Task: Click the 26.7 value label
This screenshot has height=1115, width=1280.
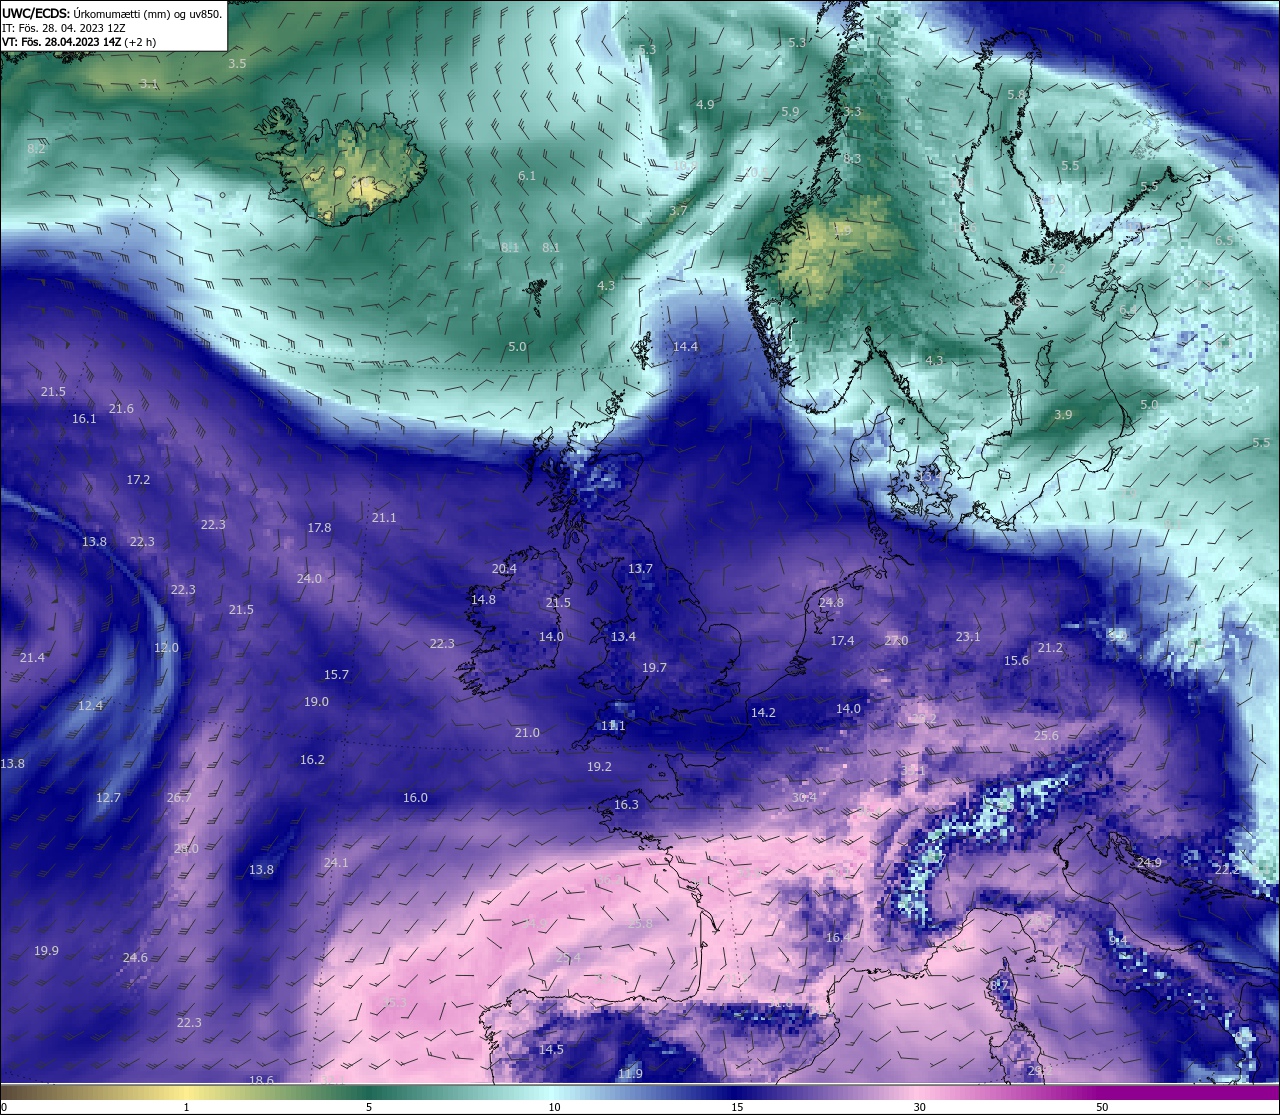Action: click(x=179, y=798)
